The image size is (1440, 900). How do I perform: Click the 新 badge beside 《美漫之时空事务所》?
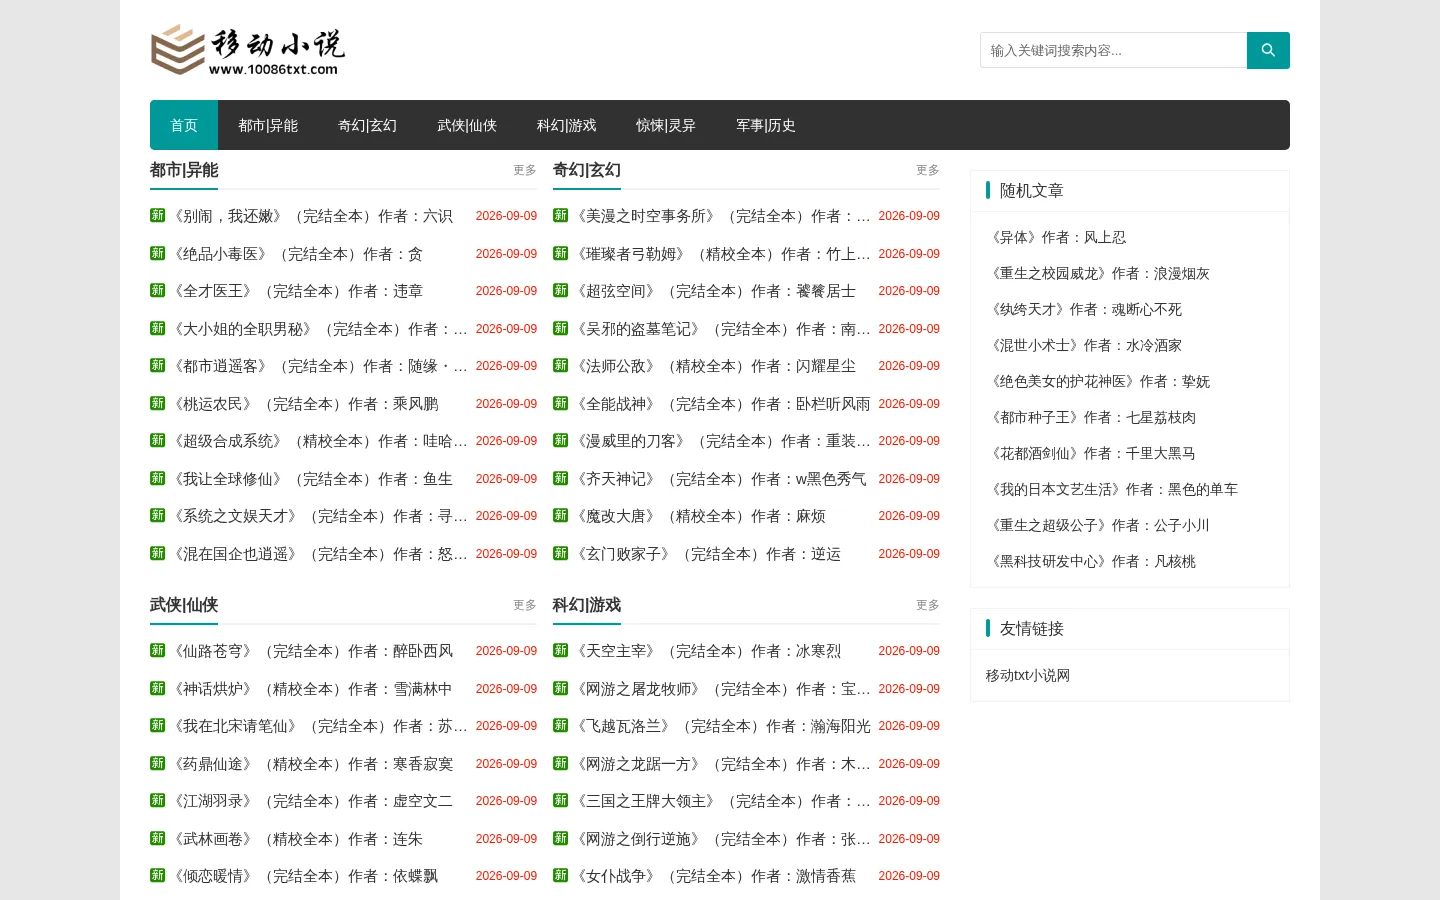click(x=561, y=215)
